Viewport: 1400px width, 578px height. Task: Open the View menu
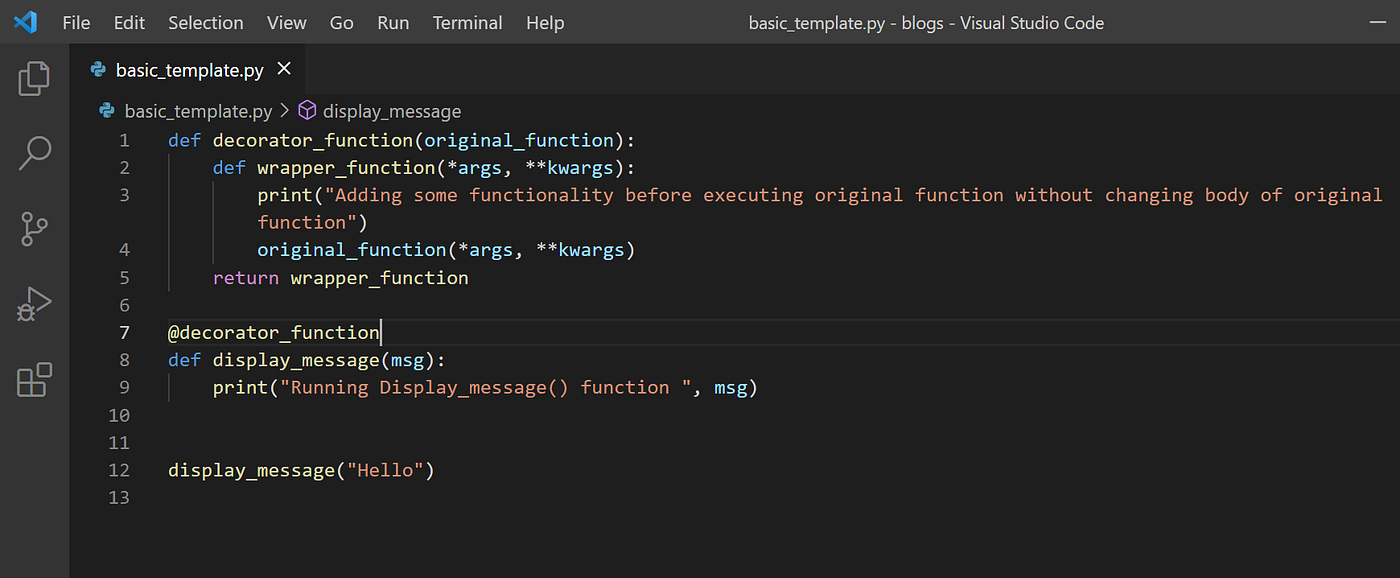[287, 22]
